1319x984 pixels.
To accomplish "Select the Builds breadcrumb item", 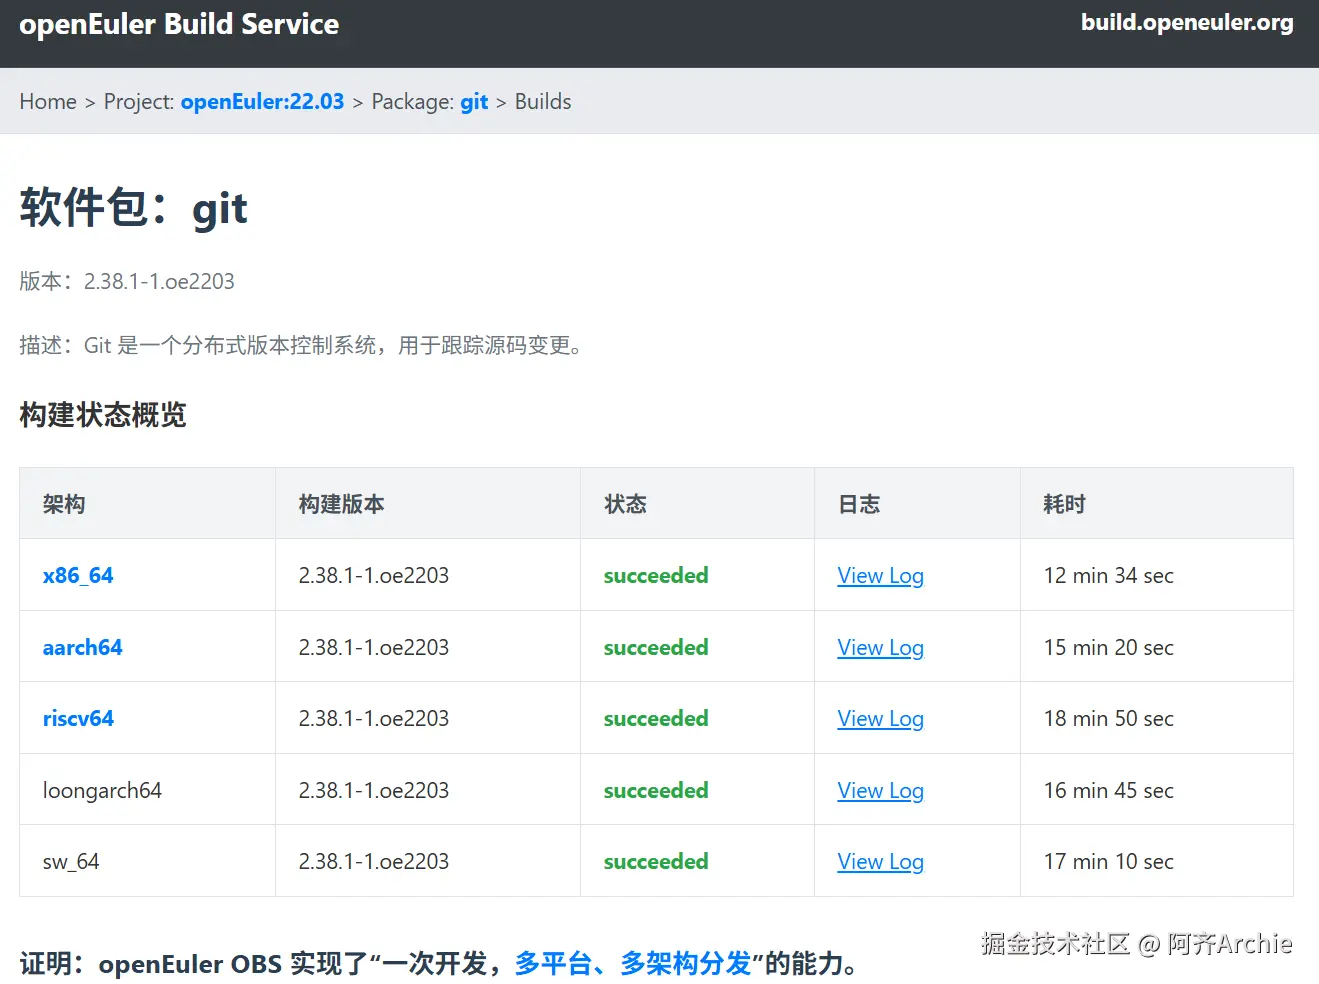I will 543,102.
